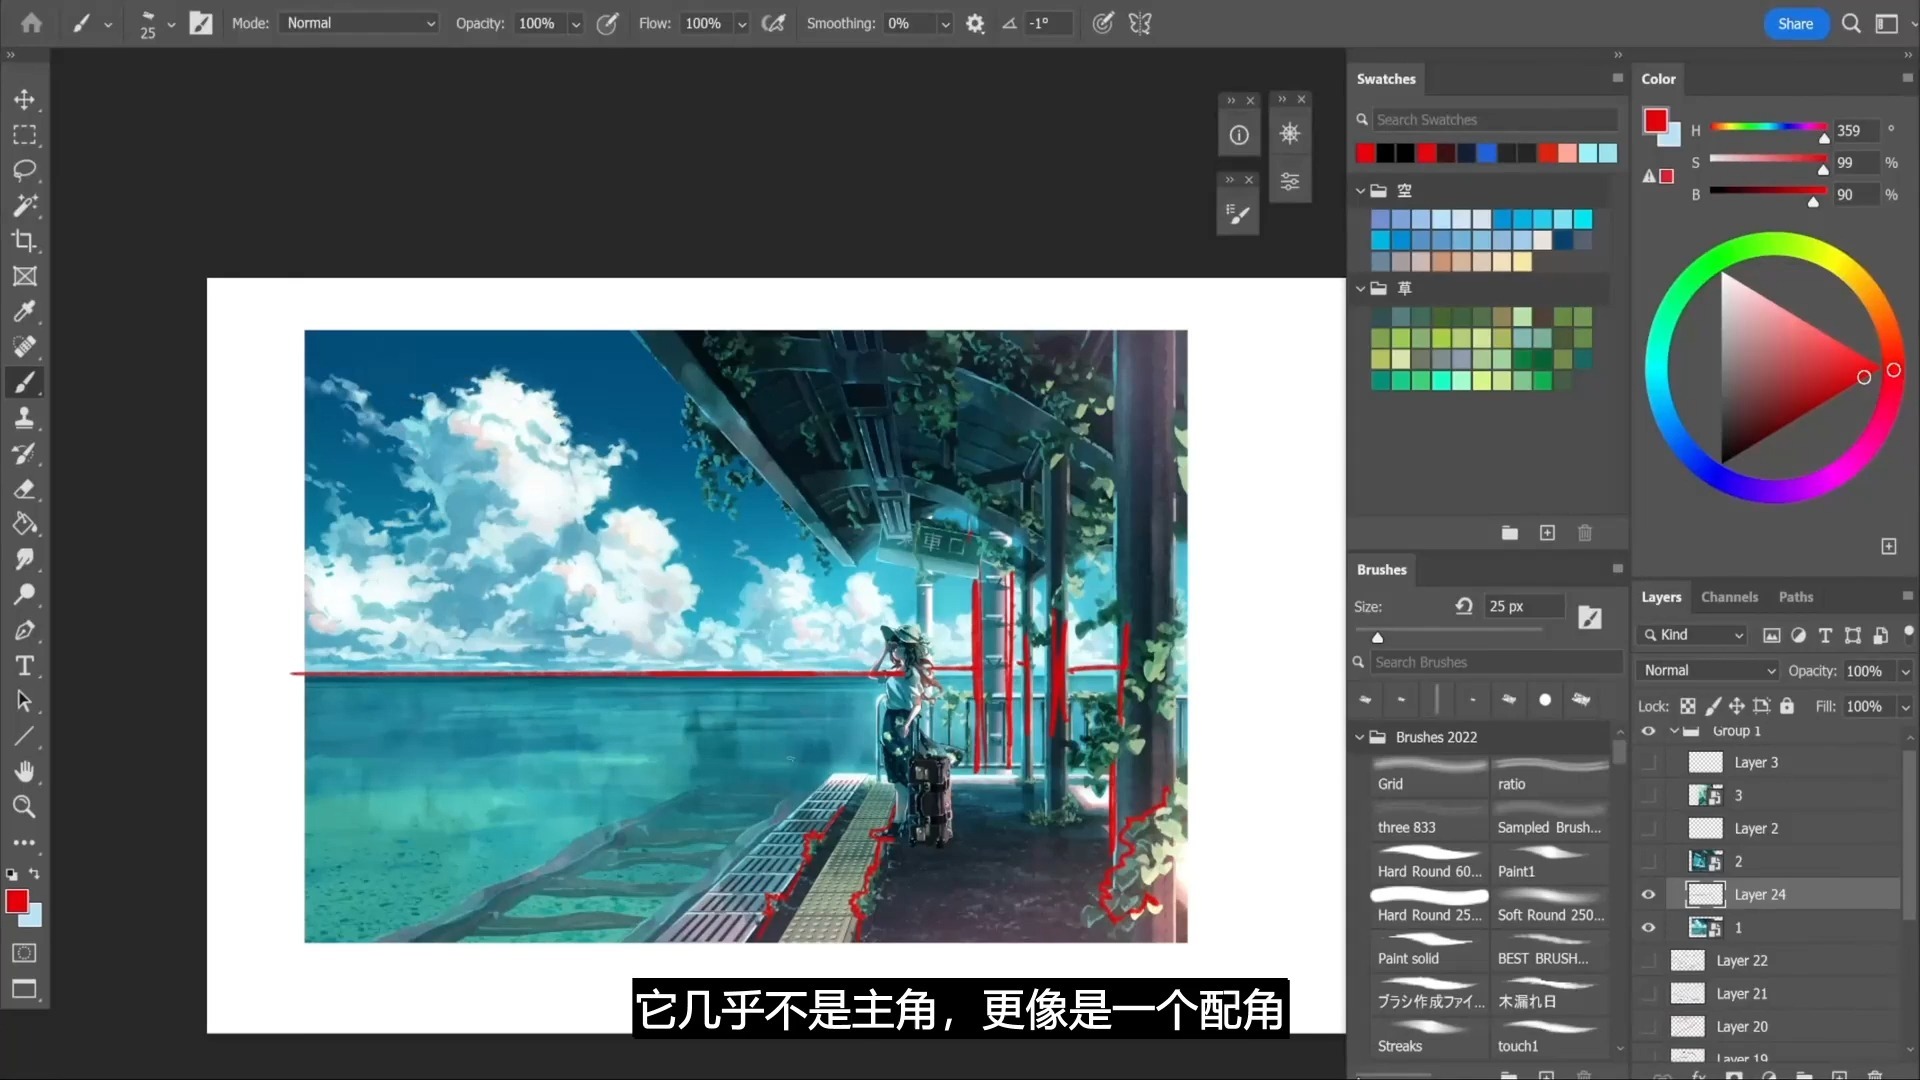Collapse the Brushes 2022 folder
1920x1080 pixels.
[x=1360, y=737]
